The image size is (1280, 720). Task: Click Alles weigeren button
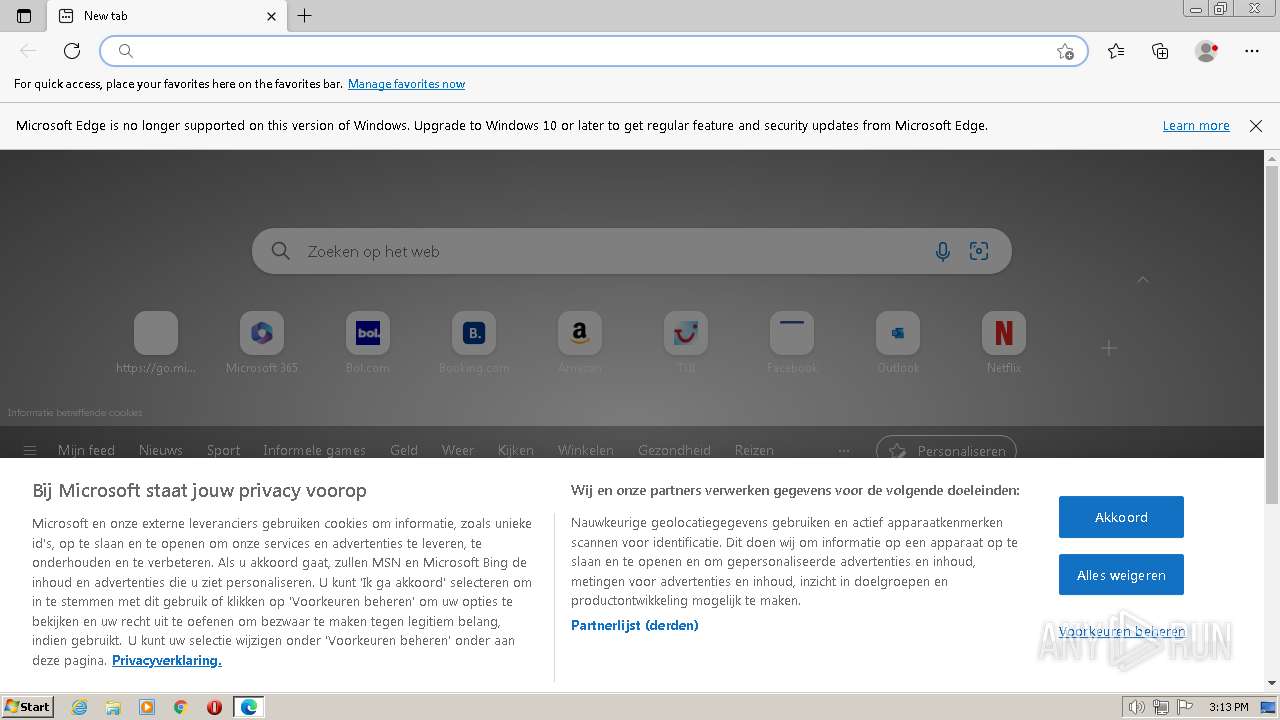1121,575
